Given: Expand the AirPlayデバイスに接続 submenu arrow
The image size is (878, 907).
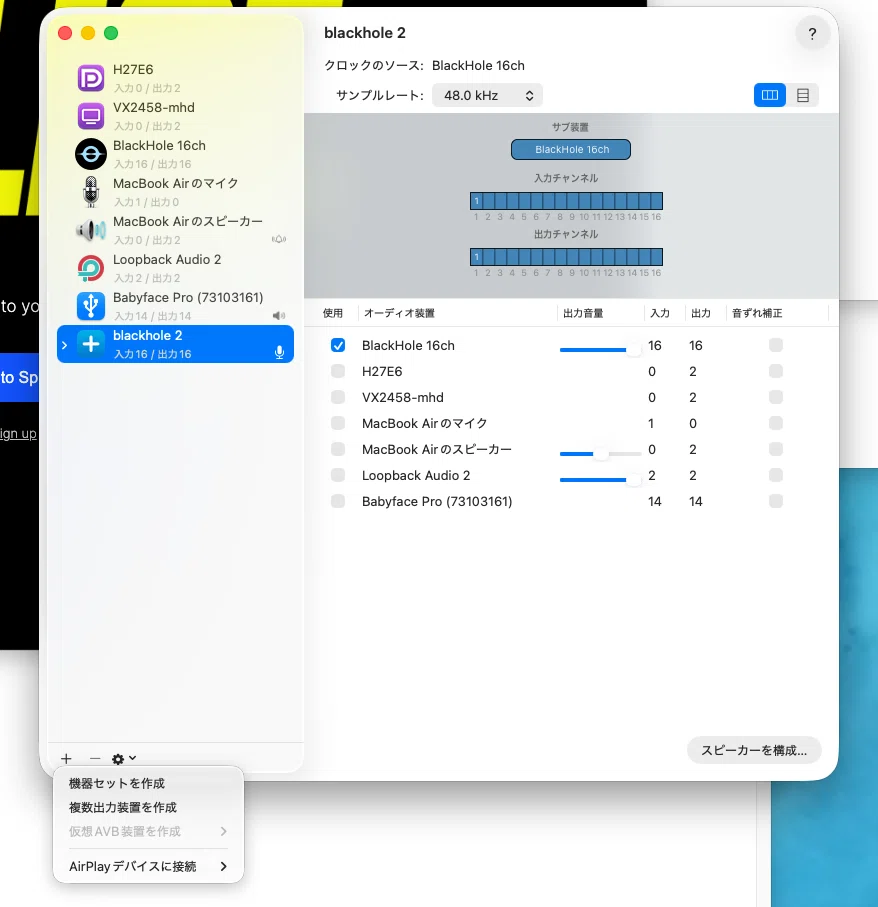Looking at the screenshot, I should click(x=223, y=867).
